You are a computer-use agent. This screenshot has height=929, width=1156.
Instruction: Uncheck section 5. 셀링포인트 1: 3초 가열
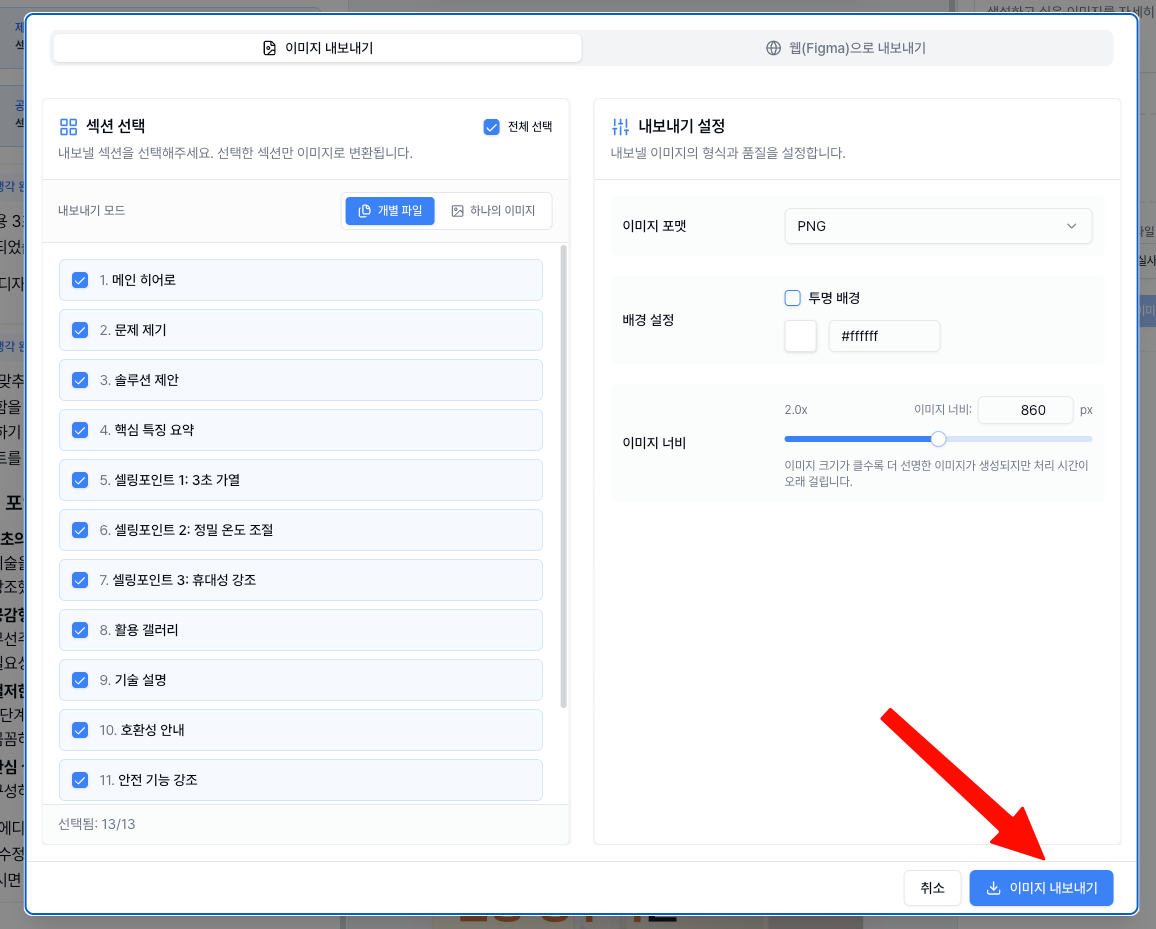80,480
